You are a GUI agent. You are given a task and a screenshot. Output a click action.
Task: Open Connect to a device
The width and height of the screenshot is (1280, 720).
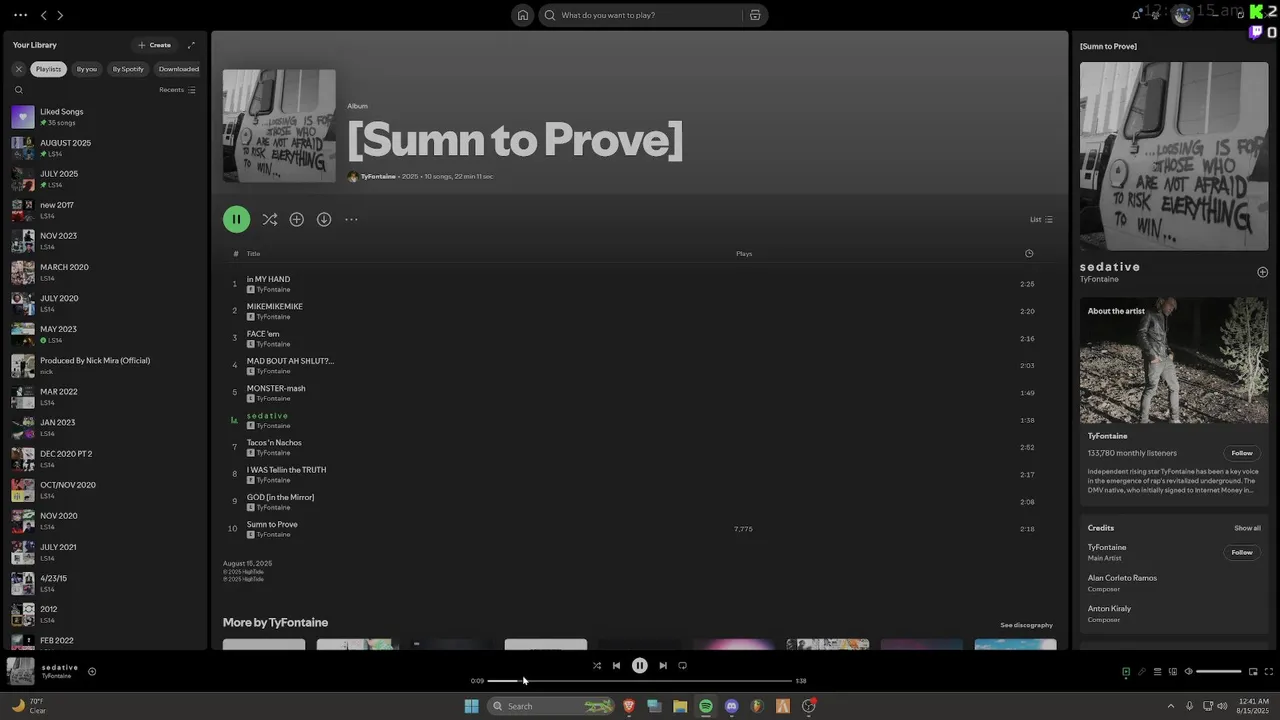(1172, 672)
